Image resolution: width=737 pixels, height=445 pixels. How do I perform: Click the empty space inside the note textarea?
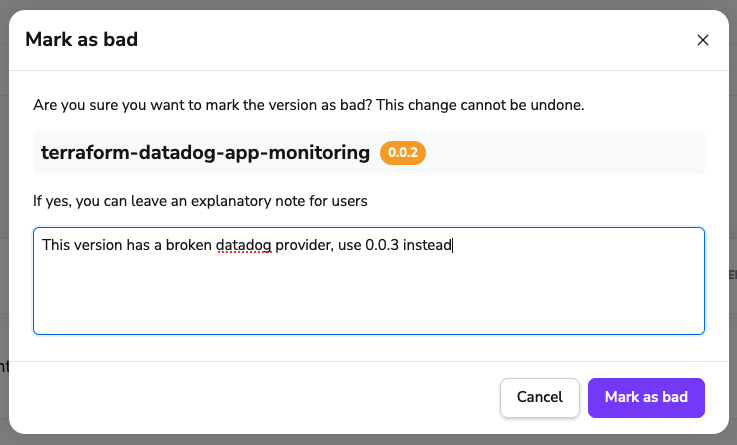[x=368, y=295]
